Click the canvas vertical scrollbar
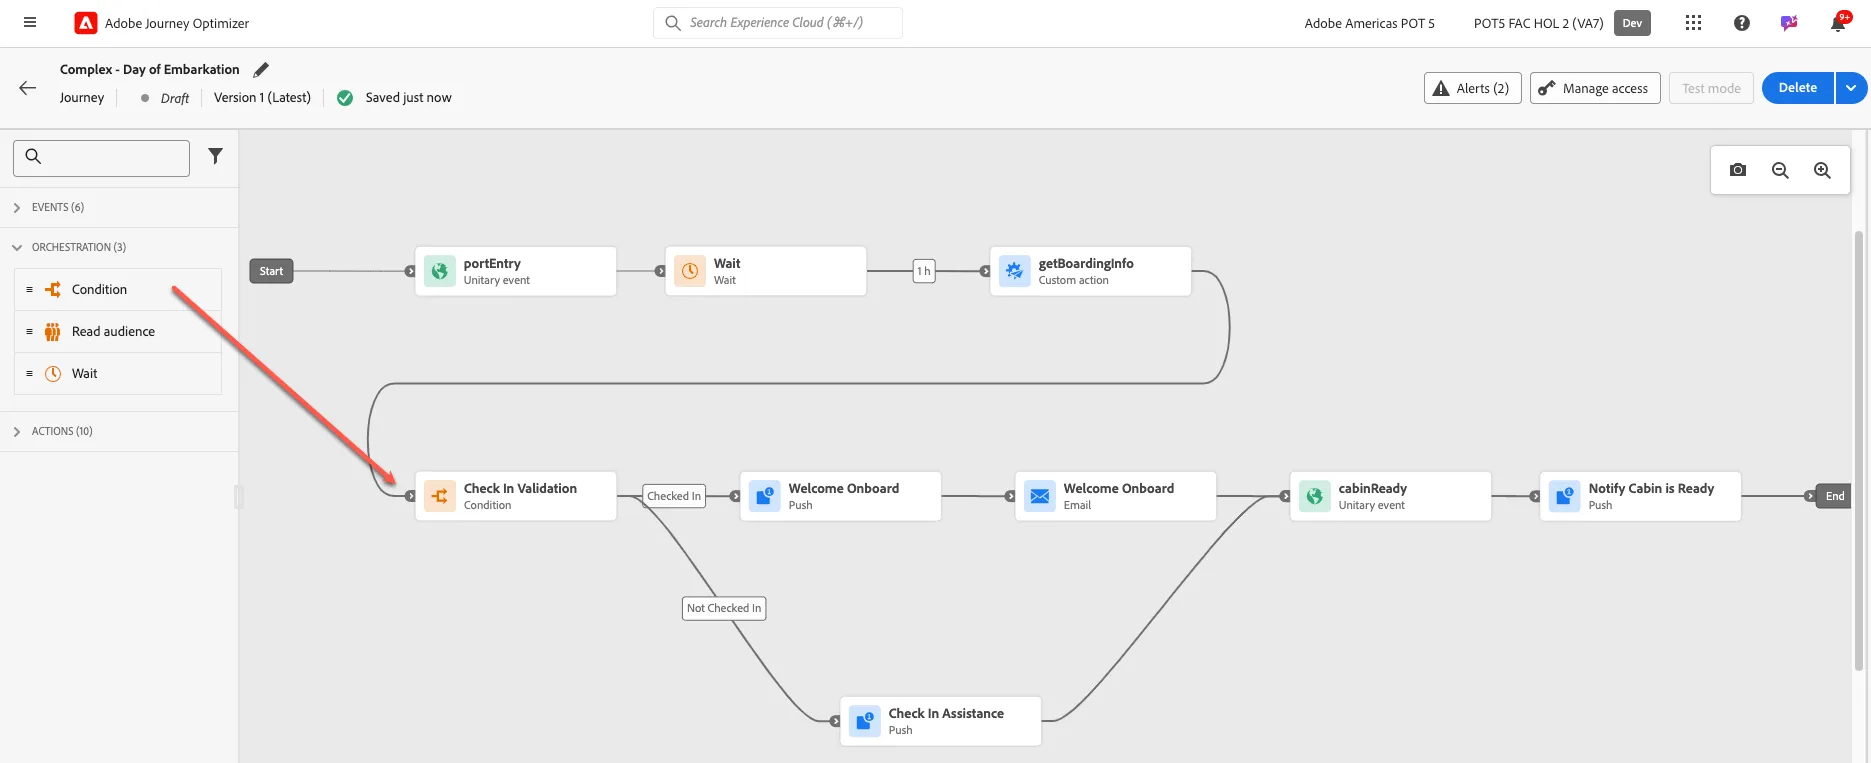1871x763 pixels. click(1859, 450)
